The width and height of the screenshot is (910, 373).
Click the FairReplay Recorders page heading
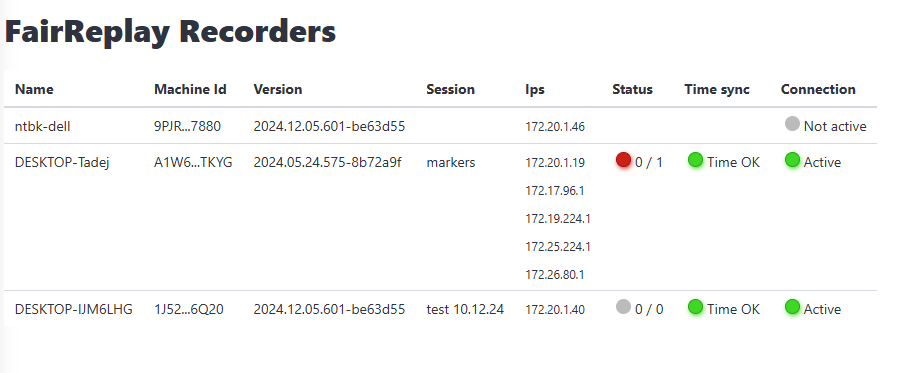click(171, 31)
